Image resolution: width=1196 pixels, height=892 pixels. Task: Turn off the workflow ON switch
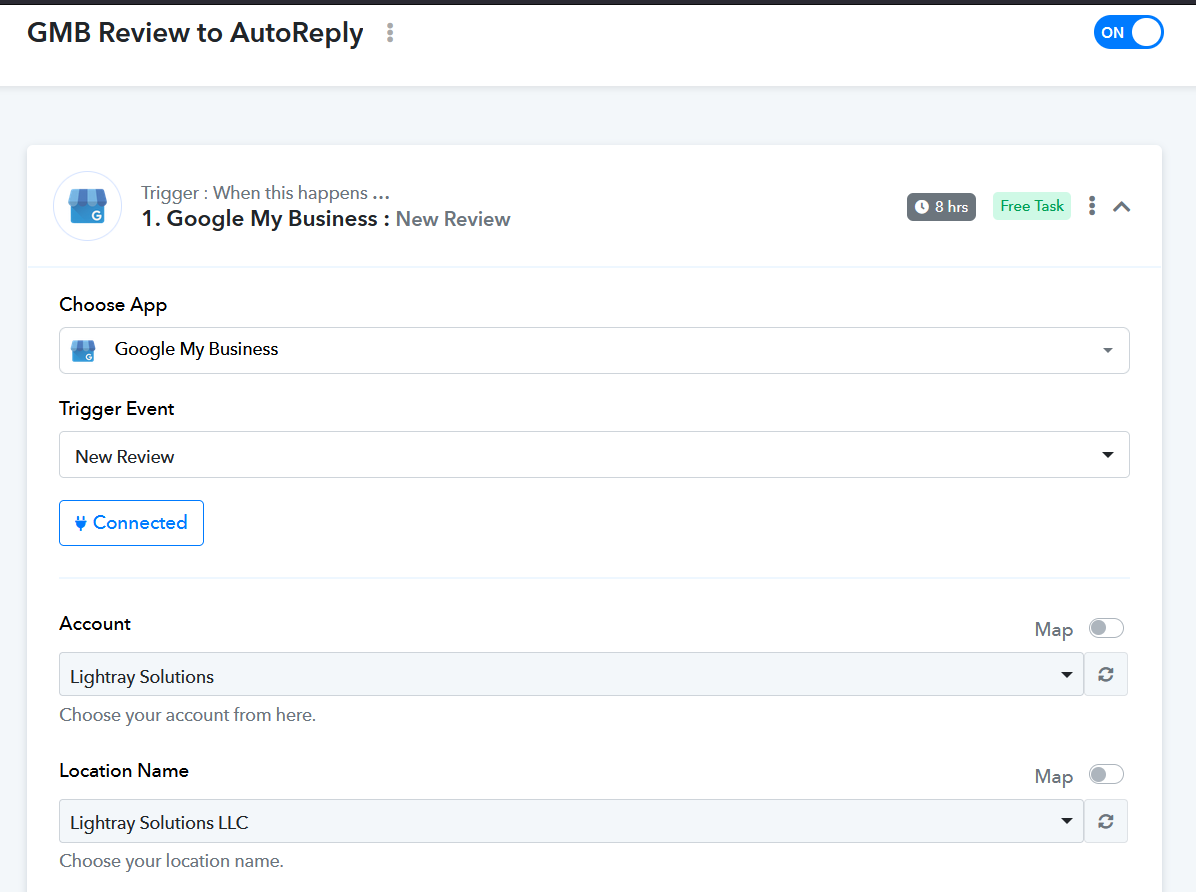click(1128, 33)
